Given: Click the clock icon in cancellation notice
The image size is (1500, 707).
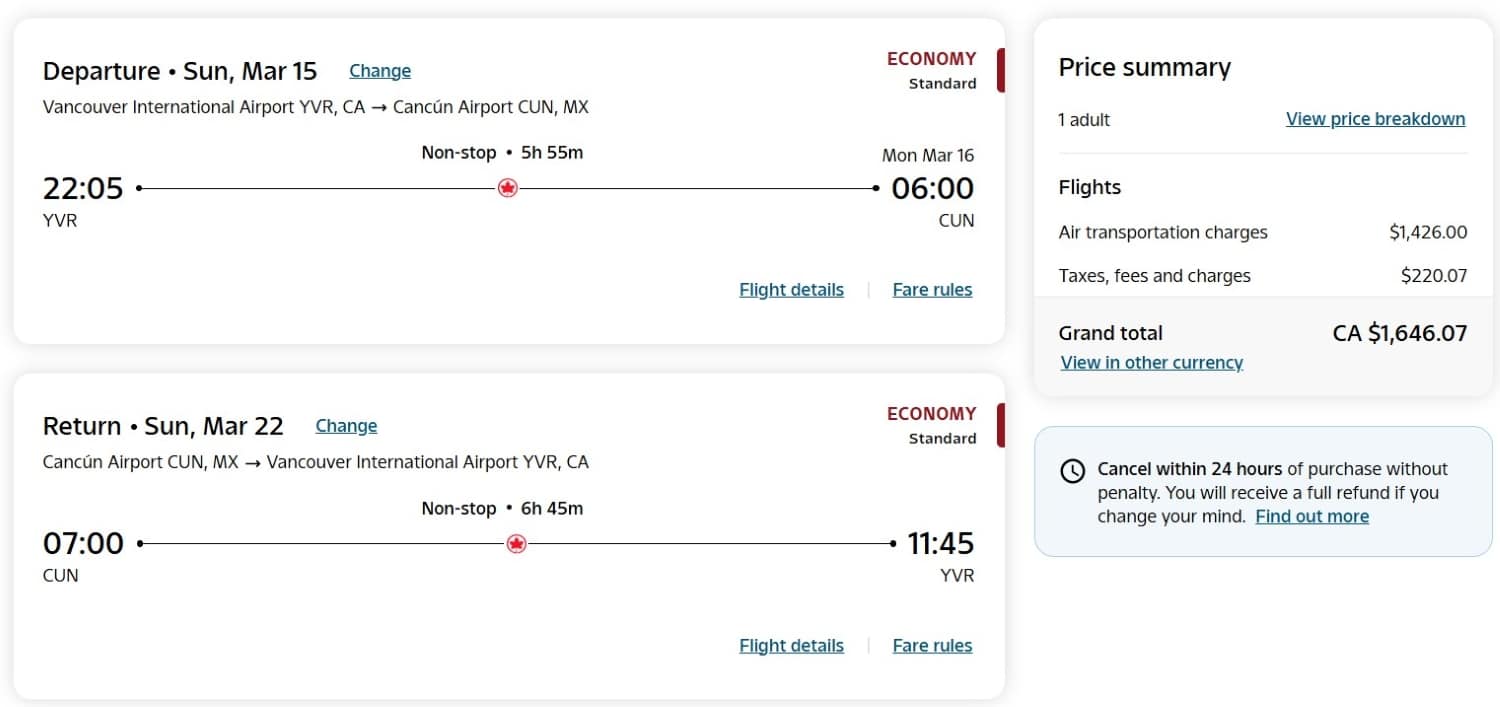Looking at the screenshot, I should click(1073, 470).
